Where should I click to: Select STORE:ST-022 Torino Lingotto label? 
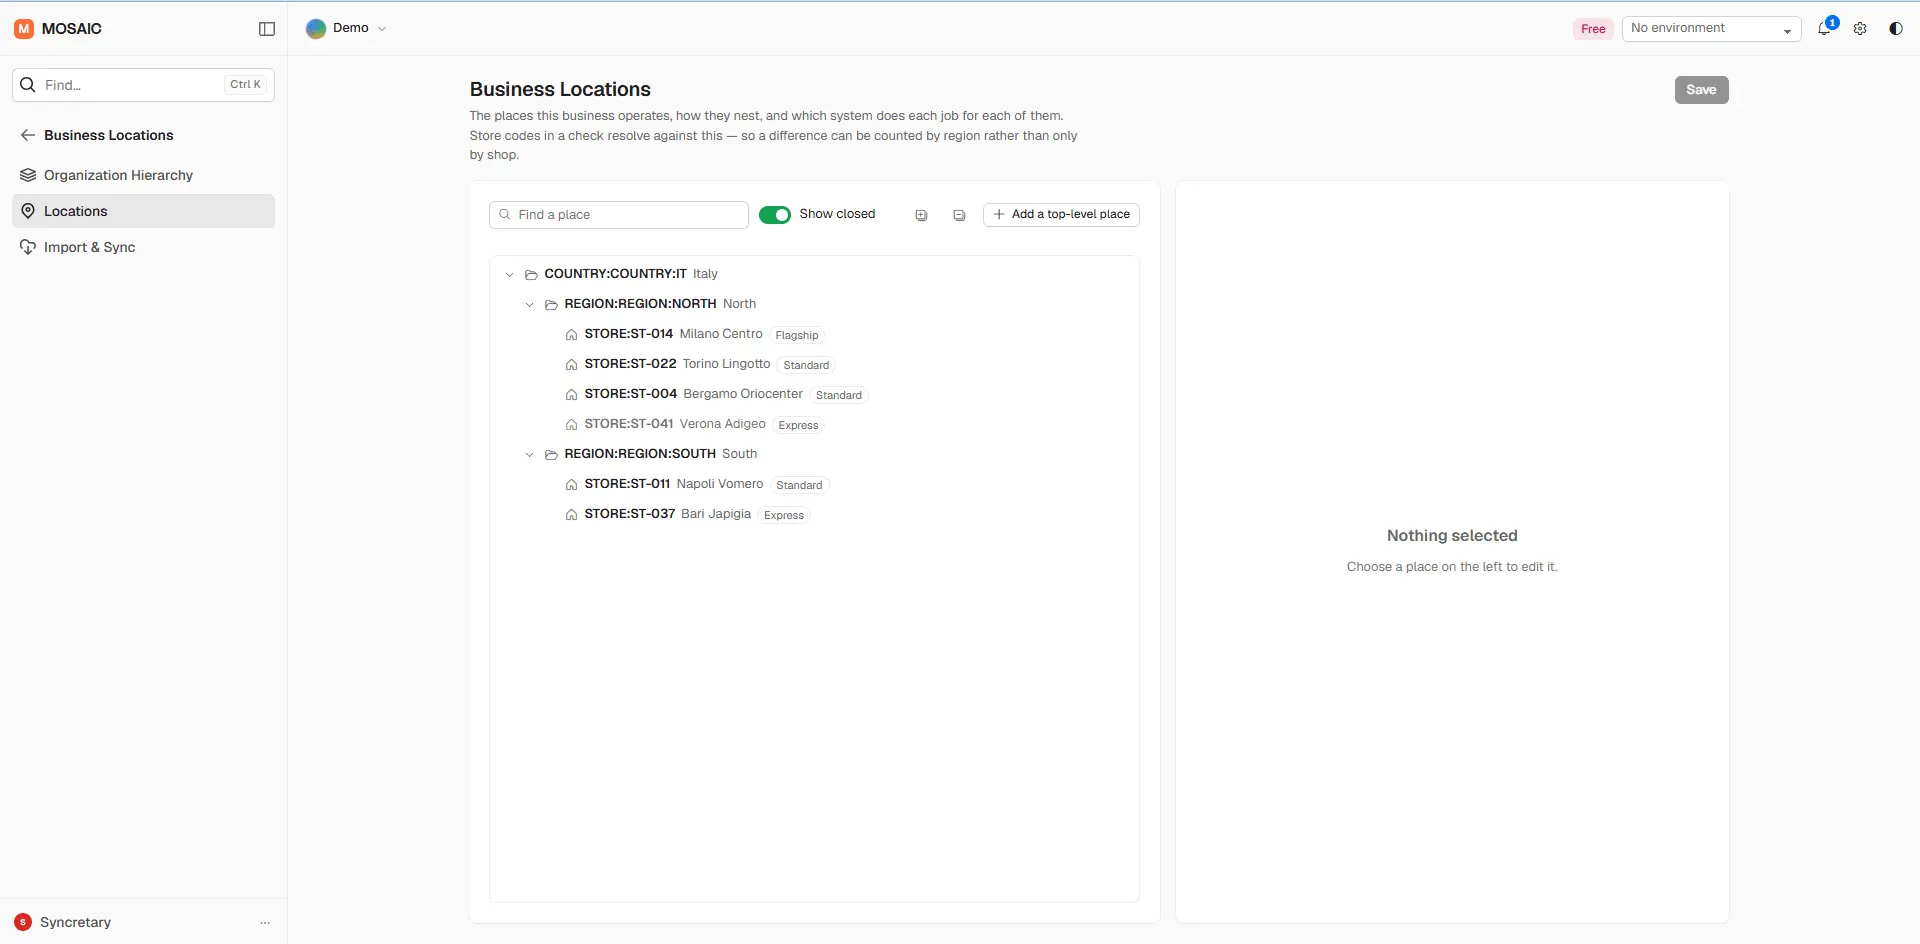point(677,364)
